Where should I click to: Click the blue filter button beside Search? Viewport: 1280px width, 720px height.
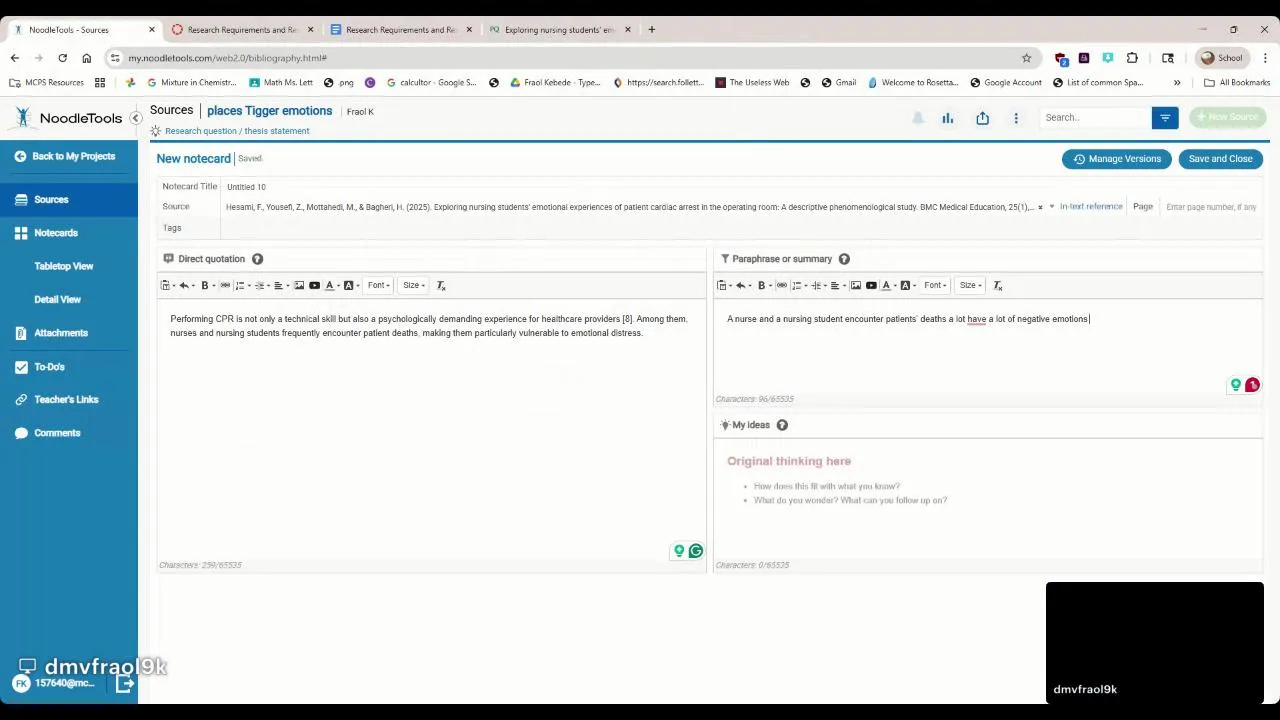[1165, 118]
